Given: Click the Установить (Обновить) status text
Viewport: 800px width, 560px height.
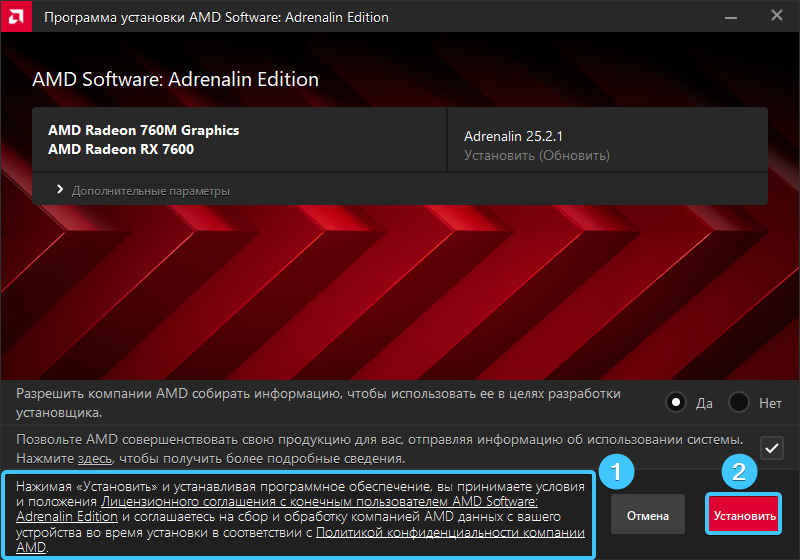Looking at the screenshot, I should coord(537,155).
